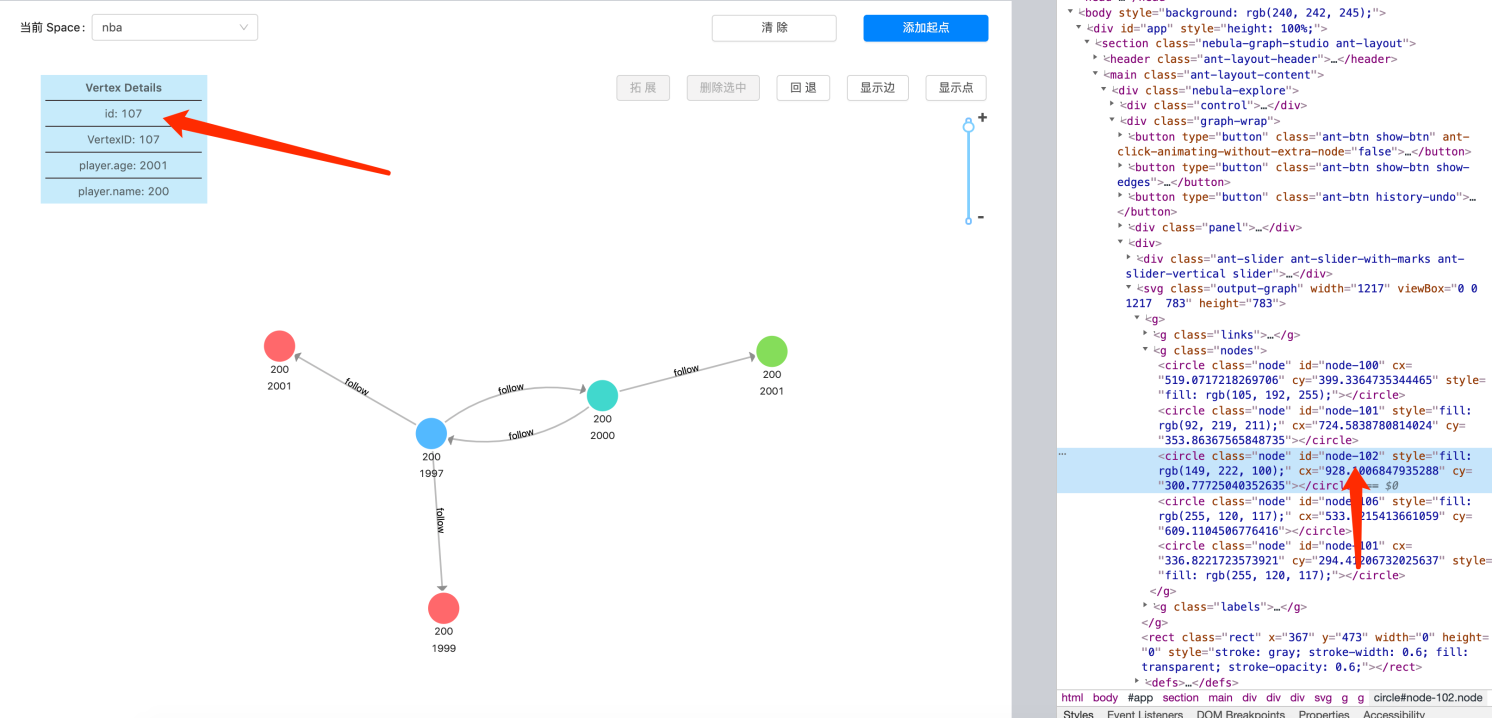Click the zoom-in plus icon above the slider

pos(982,117)
